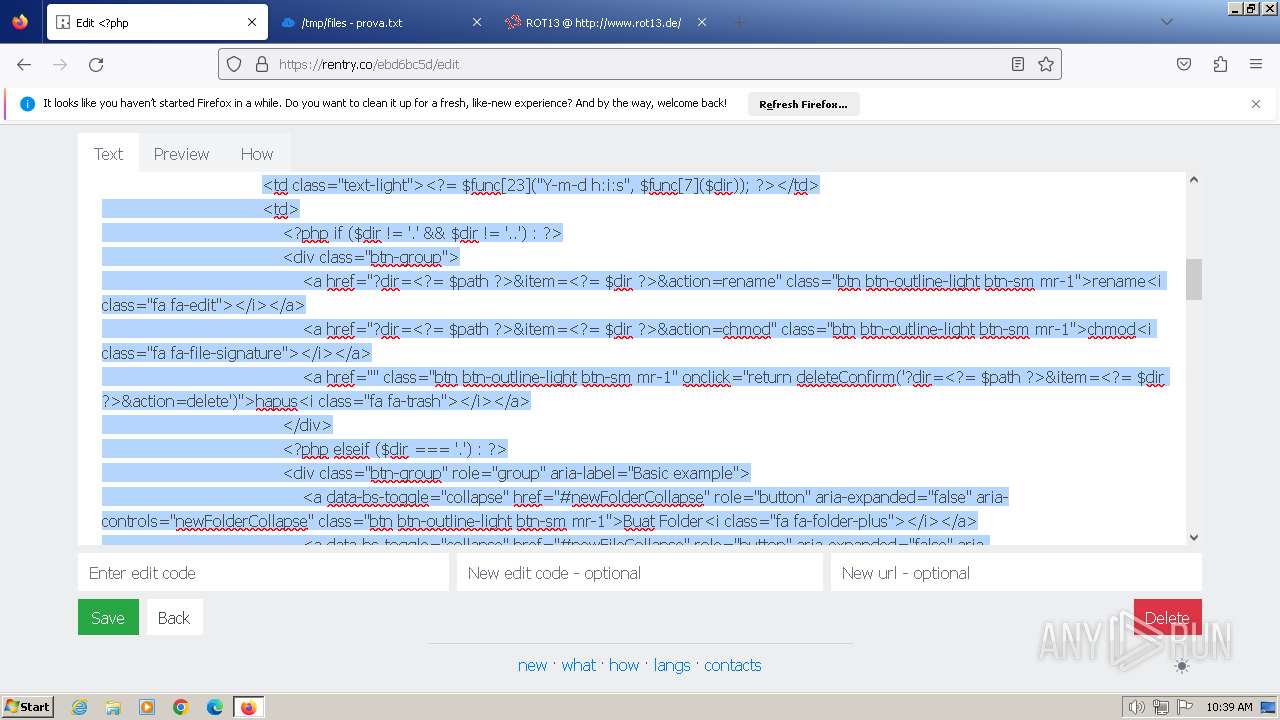Open Firefox application hamburger menu
The width and height of the screenshot is (1280, 720).
(1256, 64)
